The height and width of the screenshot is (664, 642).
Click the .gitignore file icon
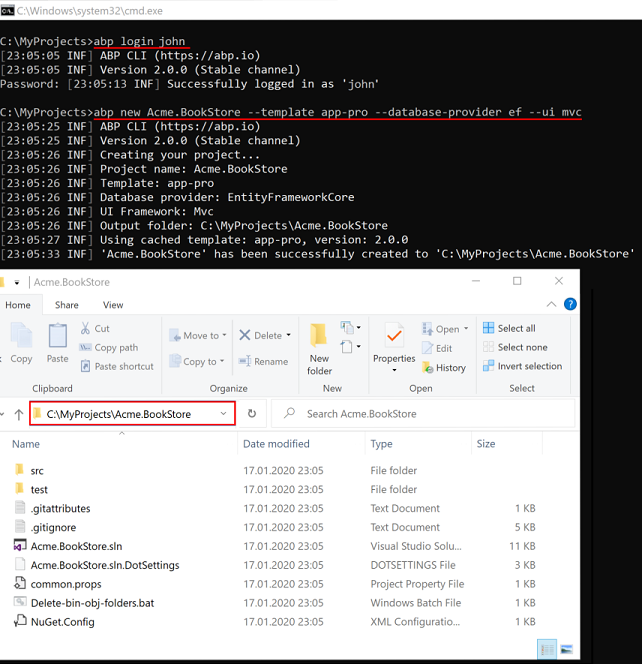(x=20, y=526)
